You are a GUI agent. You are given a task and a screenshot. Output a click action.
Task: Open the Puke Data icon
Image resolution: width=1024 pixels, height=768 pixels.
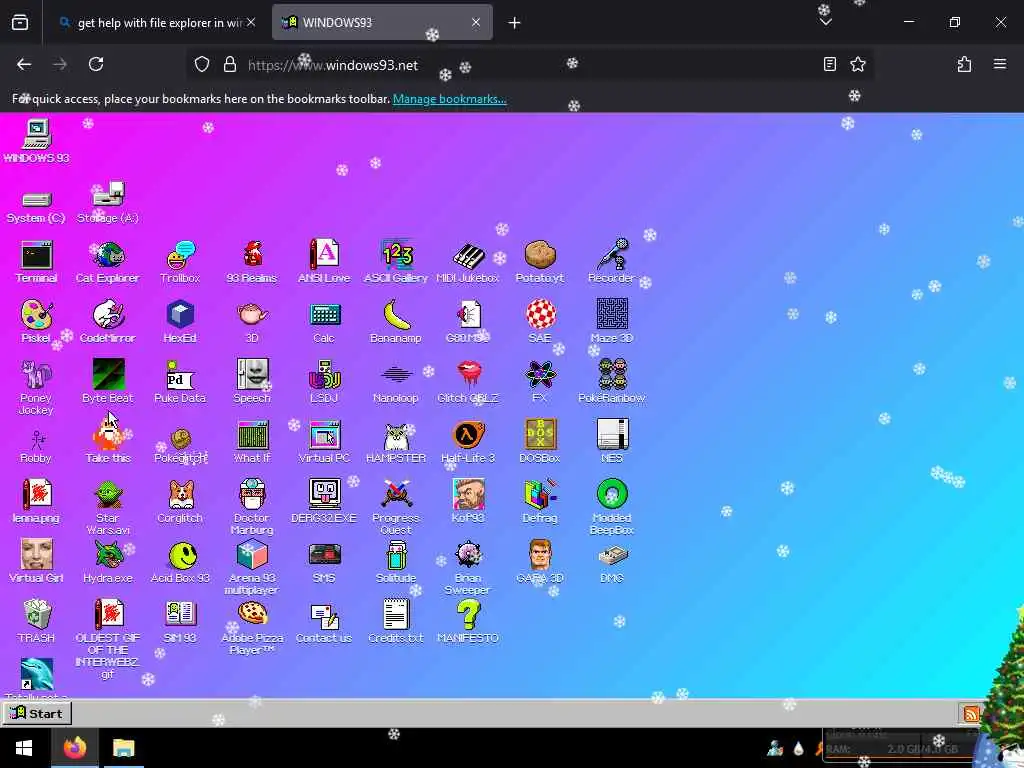[180, 382]
